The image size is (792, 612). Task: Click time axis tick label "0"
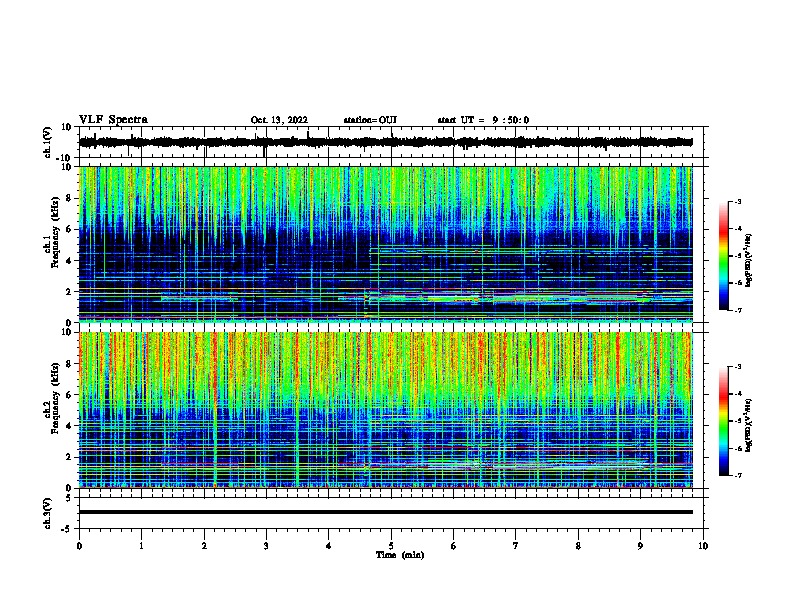tap(79, 546)
